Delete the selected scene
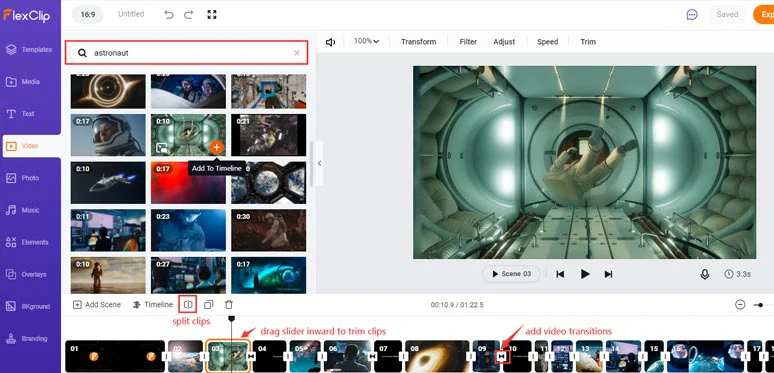774x373 pixels. (x=229, y=304)
